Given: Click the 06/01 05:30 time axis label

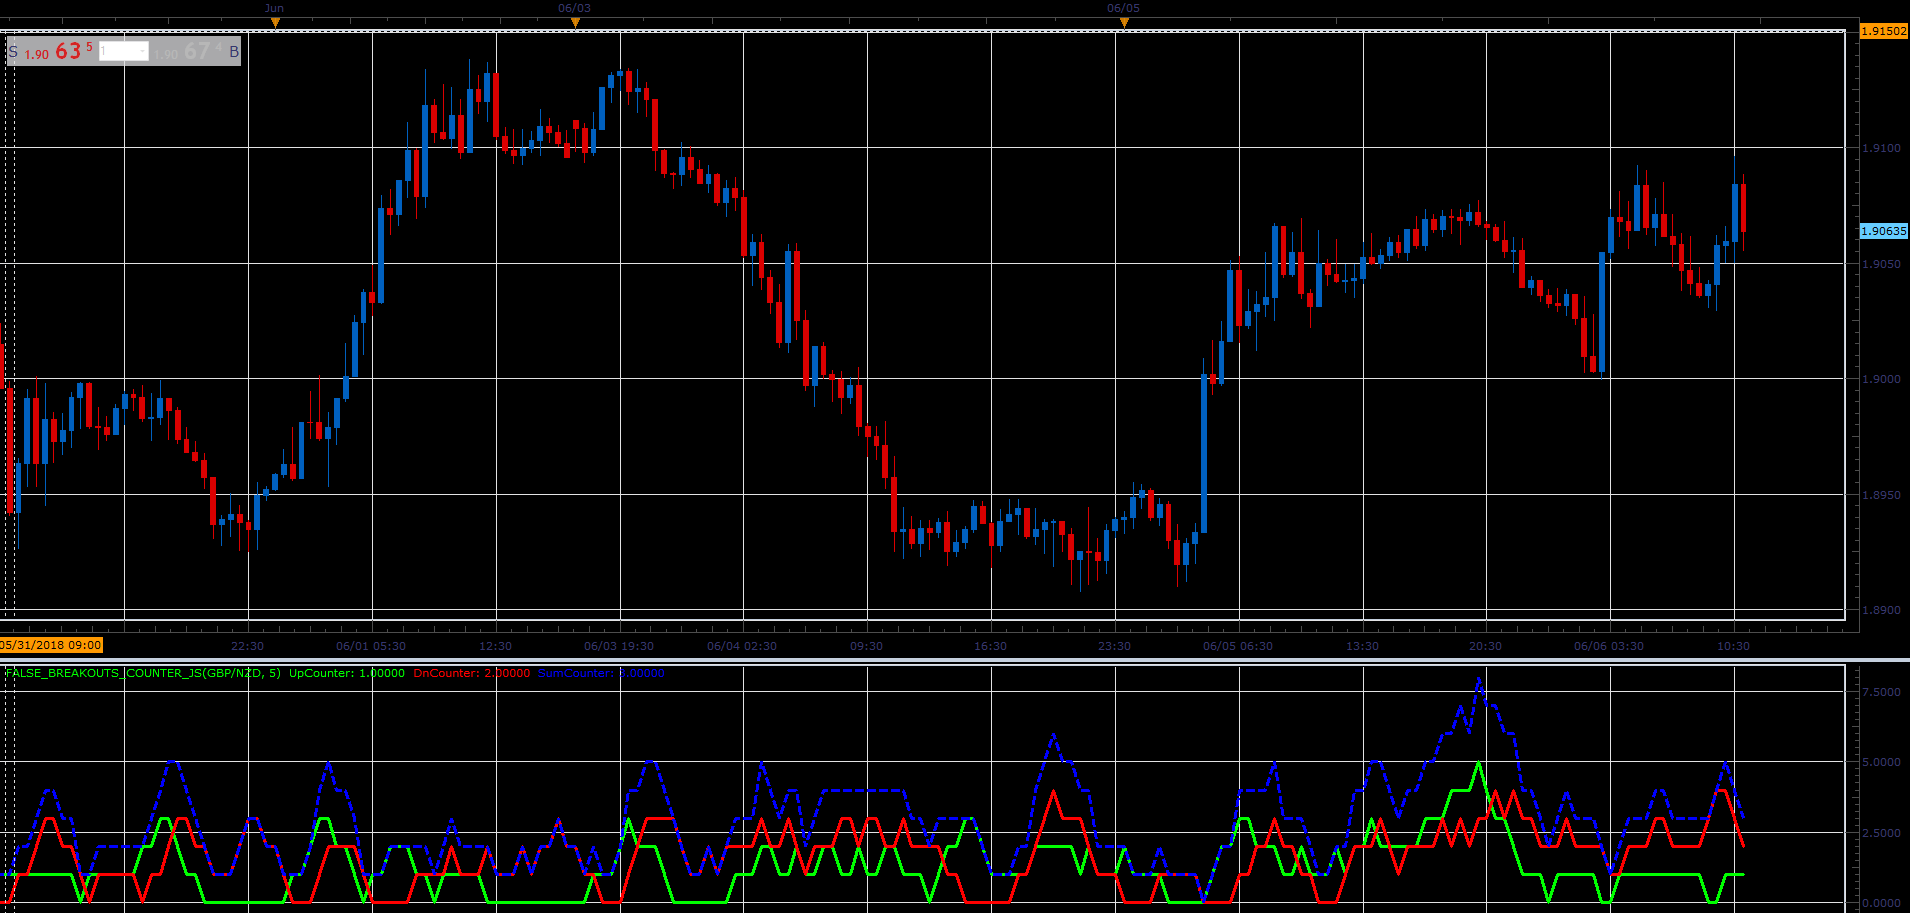Looking at the screenshot, I should click(371, 646).
